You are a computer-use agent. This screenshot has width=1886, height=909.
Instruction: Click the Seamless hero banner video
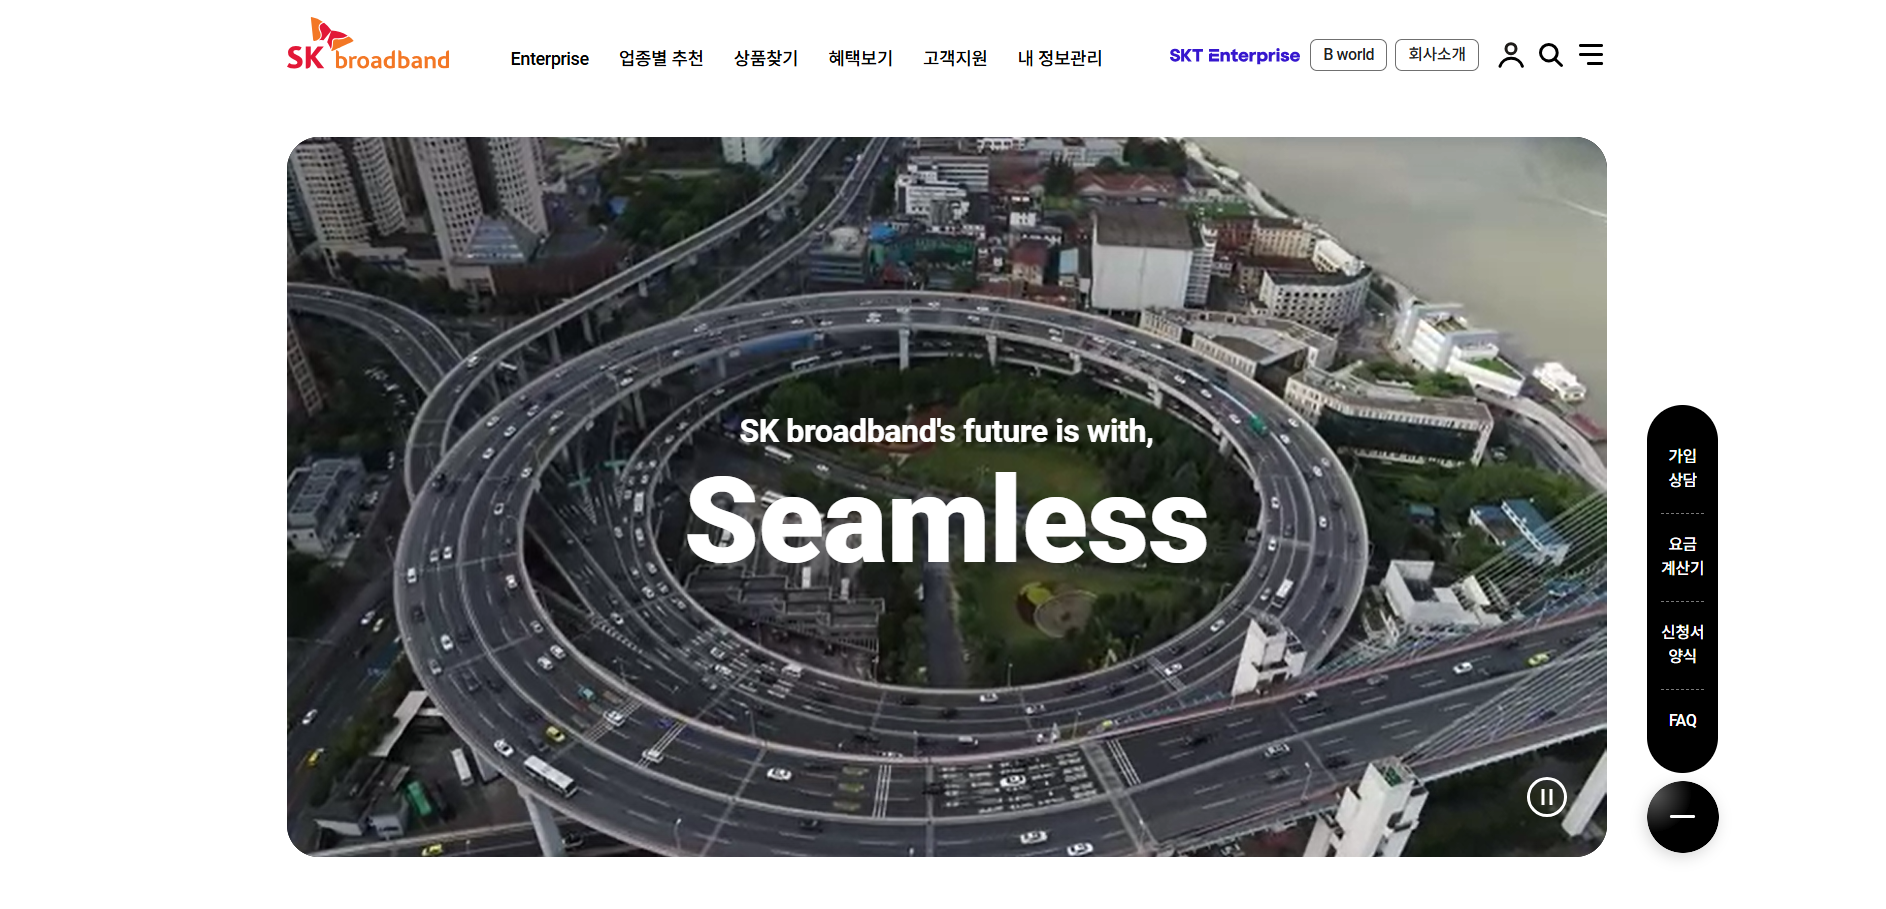pos(946,496)
